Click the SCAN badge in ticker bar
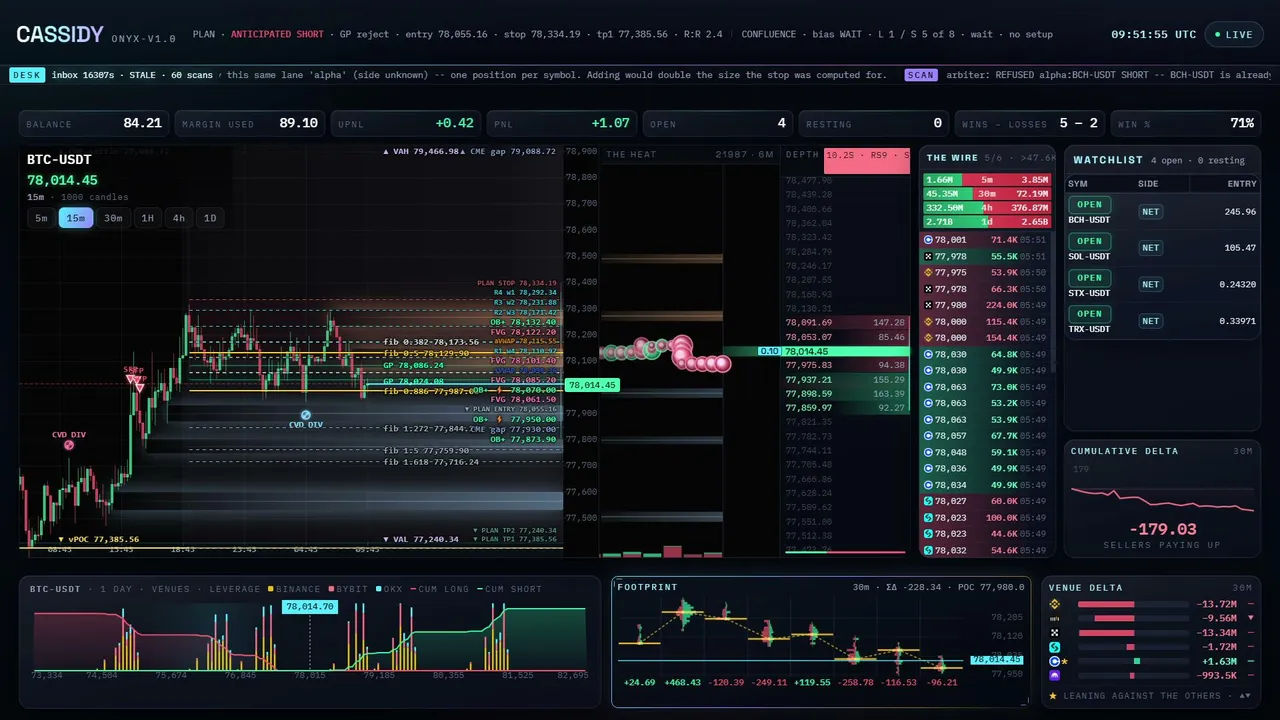Viewport: 1280px width, 720px height. click(921, 74)
